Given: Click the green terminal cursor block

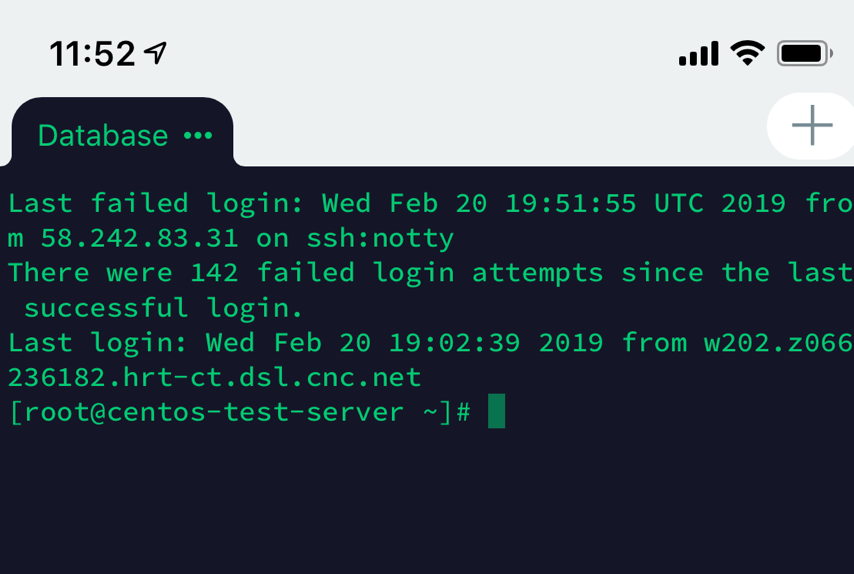Looking at the screenshot, I should (x=496, y=412).
